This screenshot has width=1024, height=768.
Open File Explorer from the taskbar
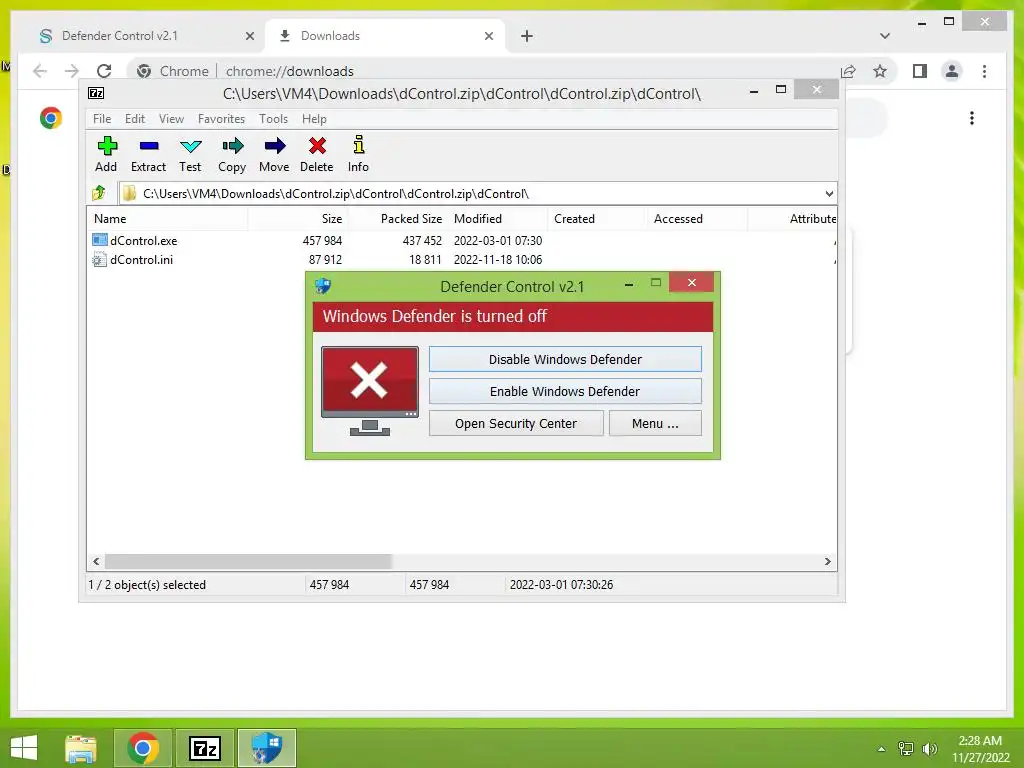point(80,748)
